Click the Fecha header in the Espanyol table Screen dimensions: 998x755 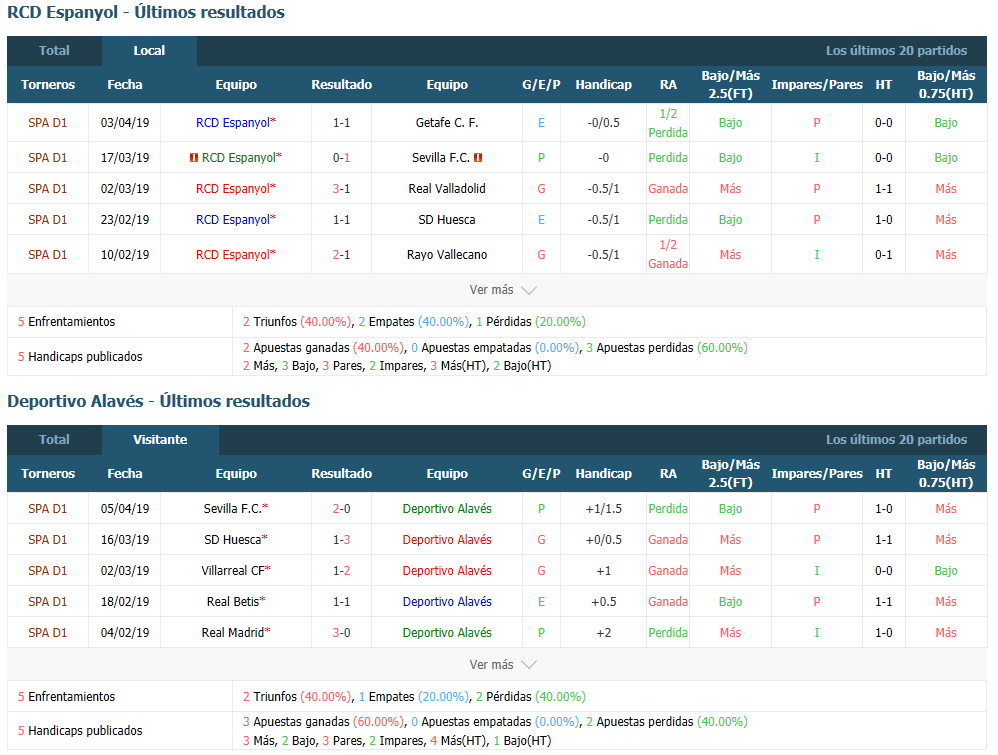pyautogui.click(x=125, y=85)
